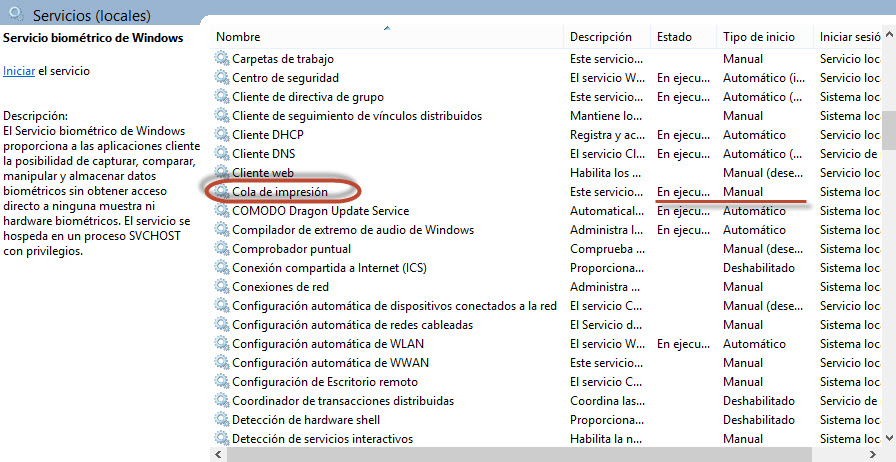Click the gear icon beside Cola de impresión

point(222,192)
